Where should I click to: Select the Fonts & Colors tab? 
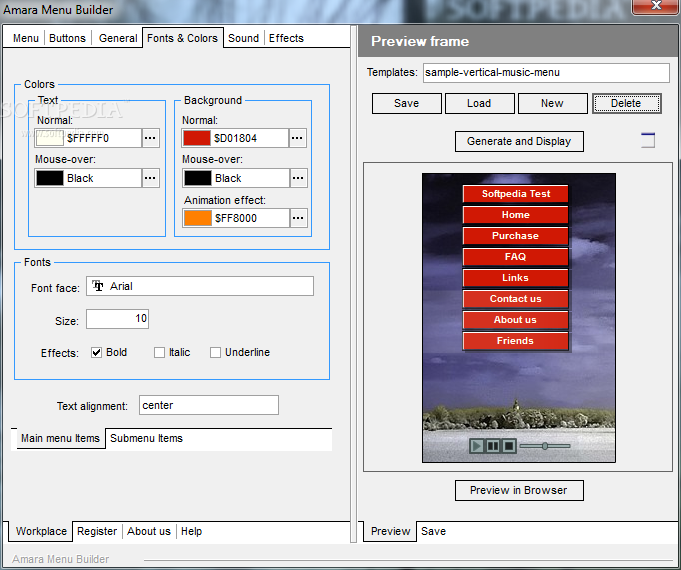[x=182, y=38]
